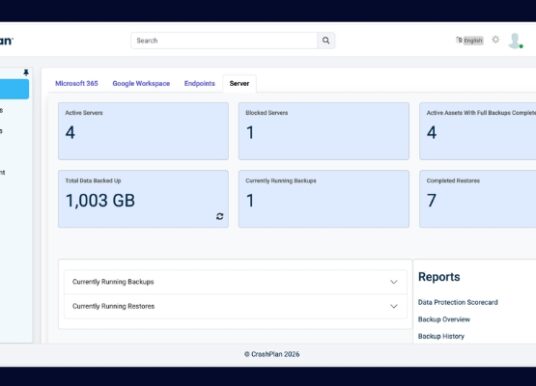This screenshot has width=536, height=386.
Task: Click the English language selector
Action: 470,40
